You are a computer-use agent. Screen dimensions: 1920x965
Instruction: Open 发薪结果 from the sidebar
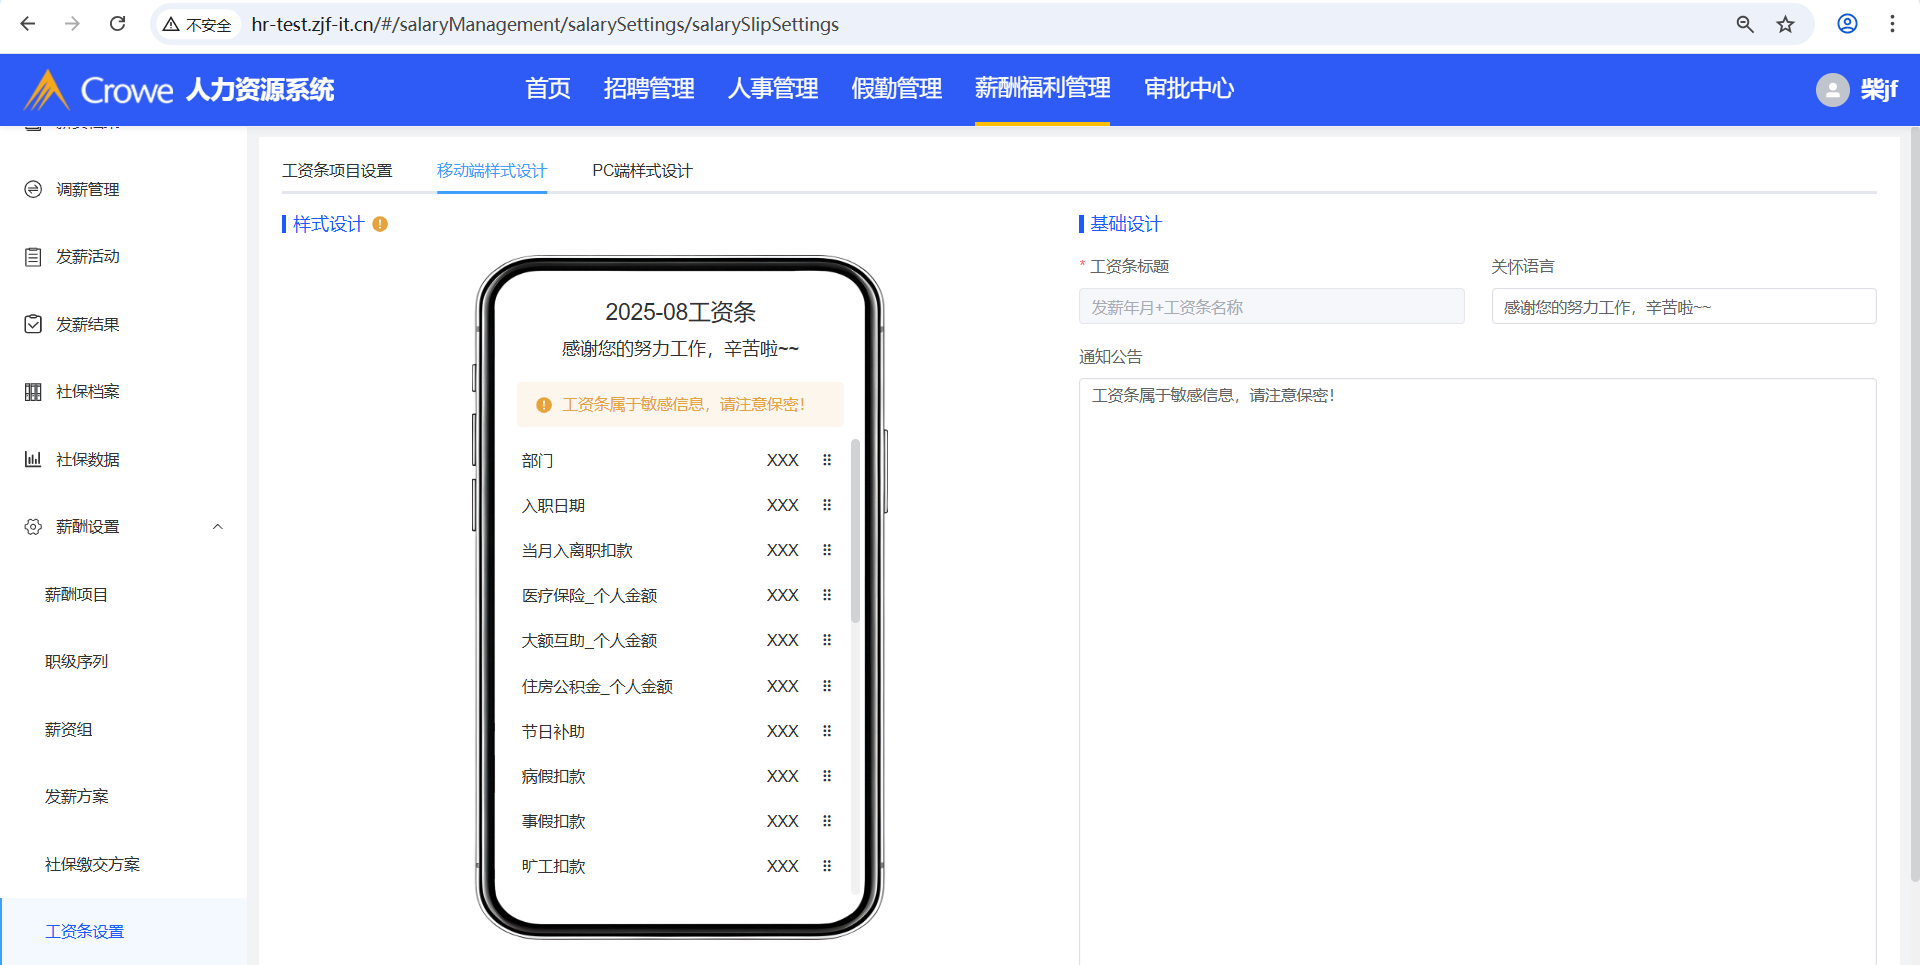tap(87, 324)
